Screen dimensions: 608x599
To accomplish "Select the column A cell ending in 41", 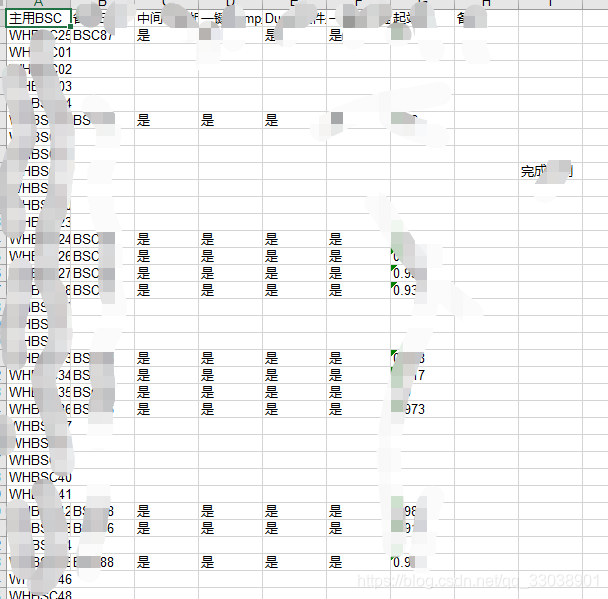I will (x=38, y=494).
